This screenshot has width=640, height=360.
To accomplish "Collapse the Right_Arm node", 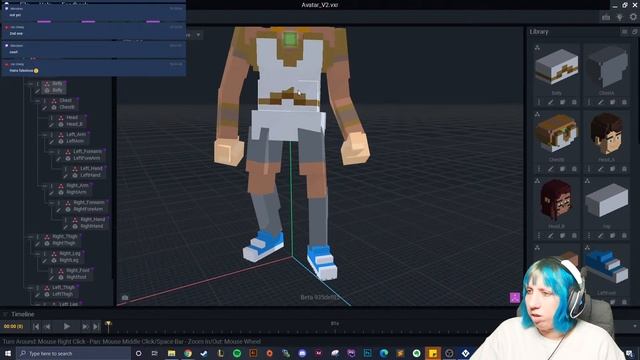I will coord(44,186).
